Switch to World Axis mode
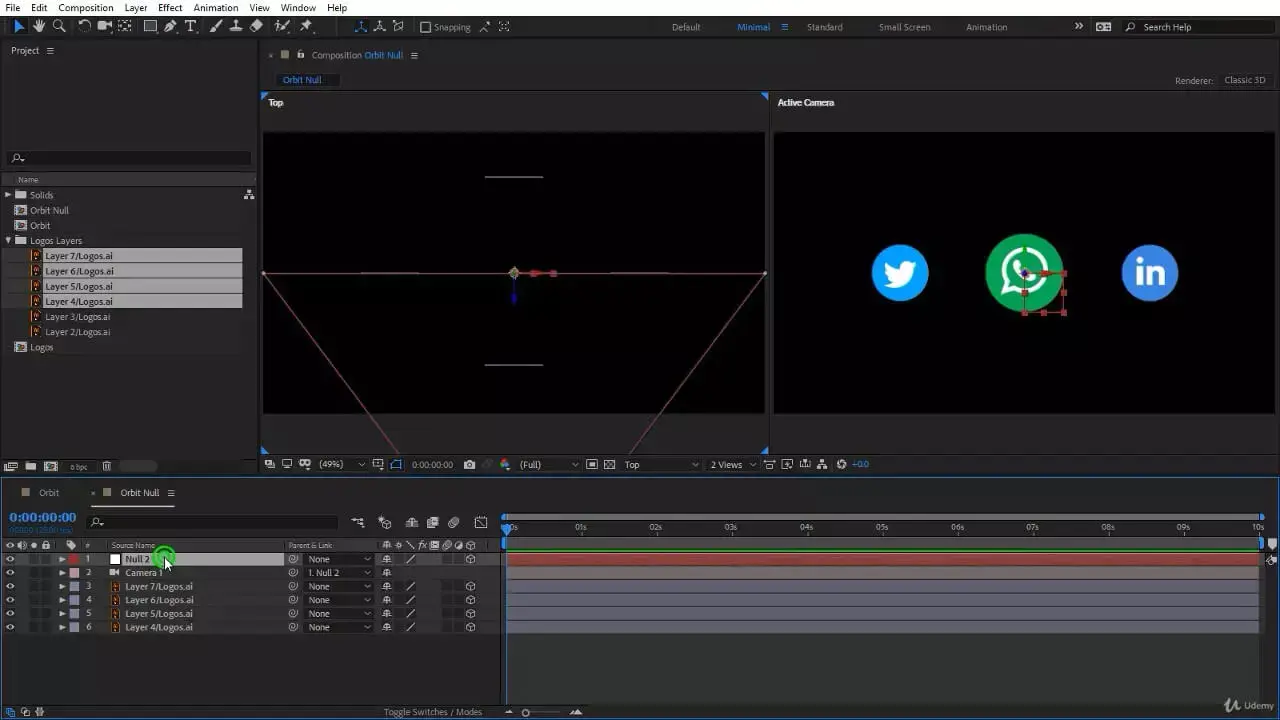 coord(379,27)
